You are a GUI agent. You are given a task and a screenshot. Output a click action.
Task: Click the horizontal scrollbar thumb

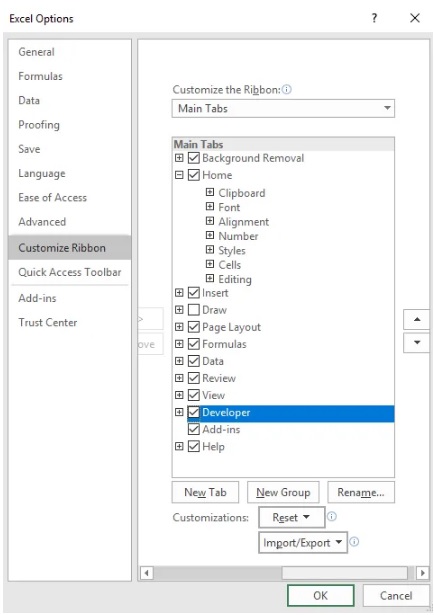(345, 573)
